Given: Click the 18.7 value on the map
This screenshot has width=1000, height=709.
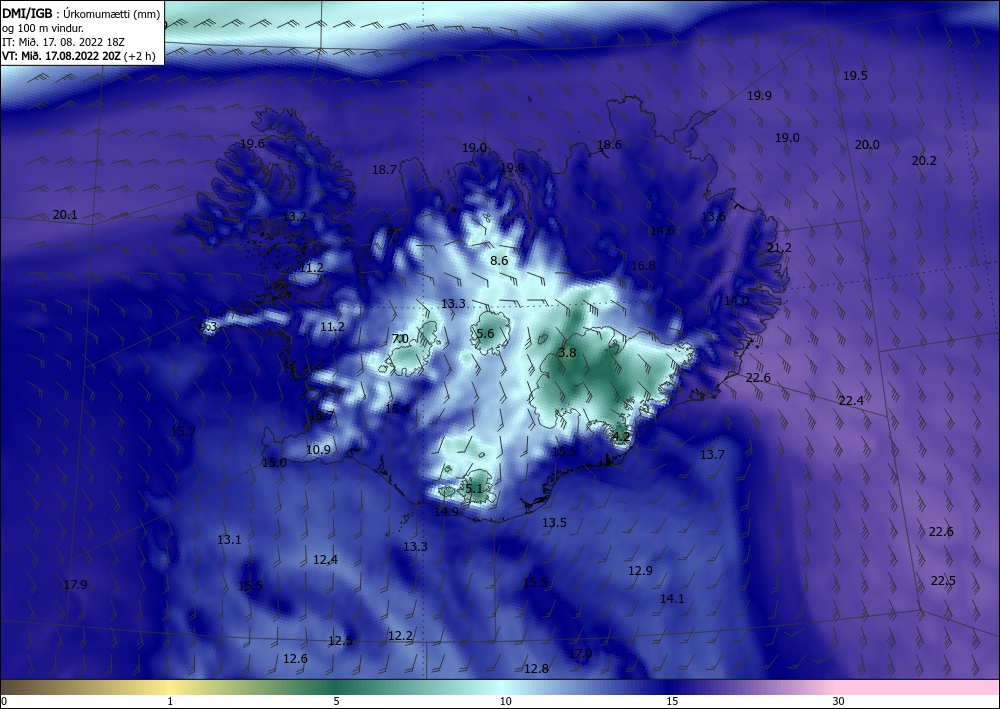Looking at the screenshot, I should [x=385, y=170].
